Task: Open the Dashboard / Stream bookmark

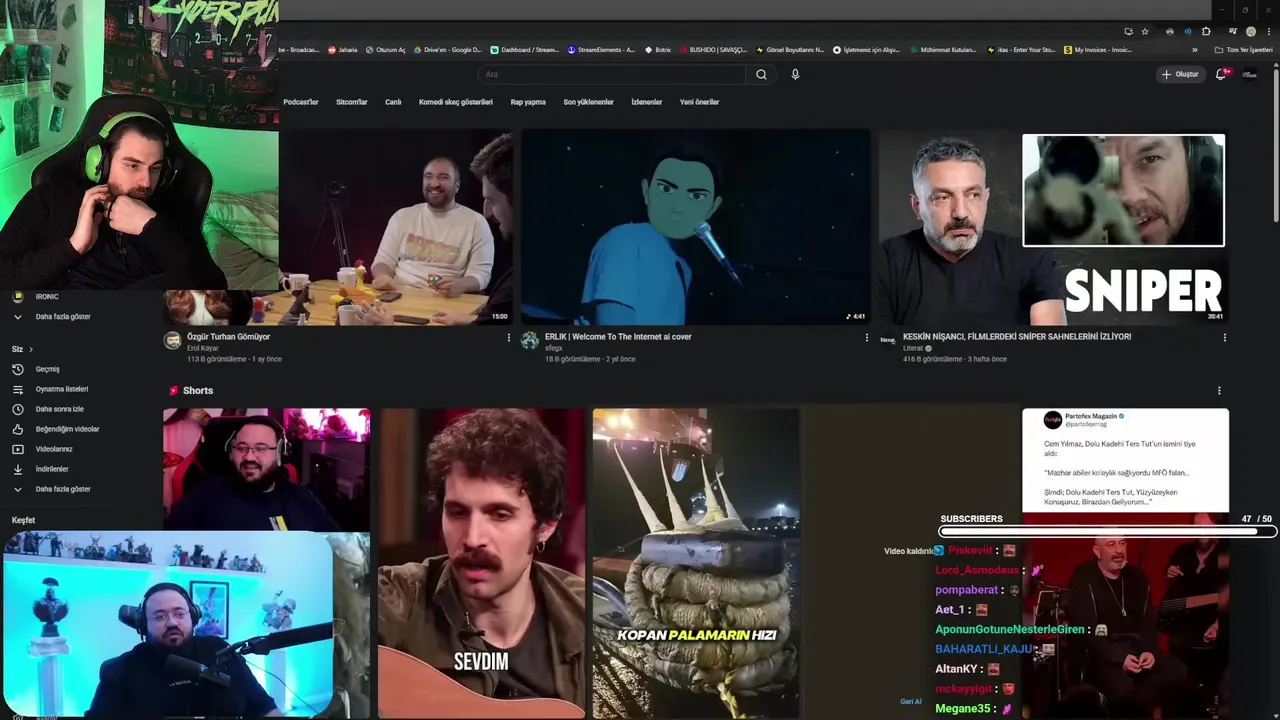Action: point(524,50)
